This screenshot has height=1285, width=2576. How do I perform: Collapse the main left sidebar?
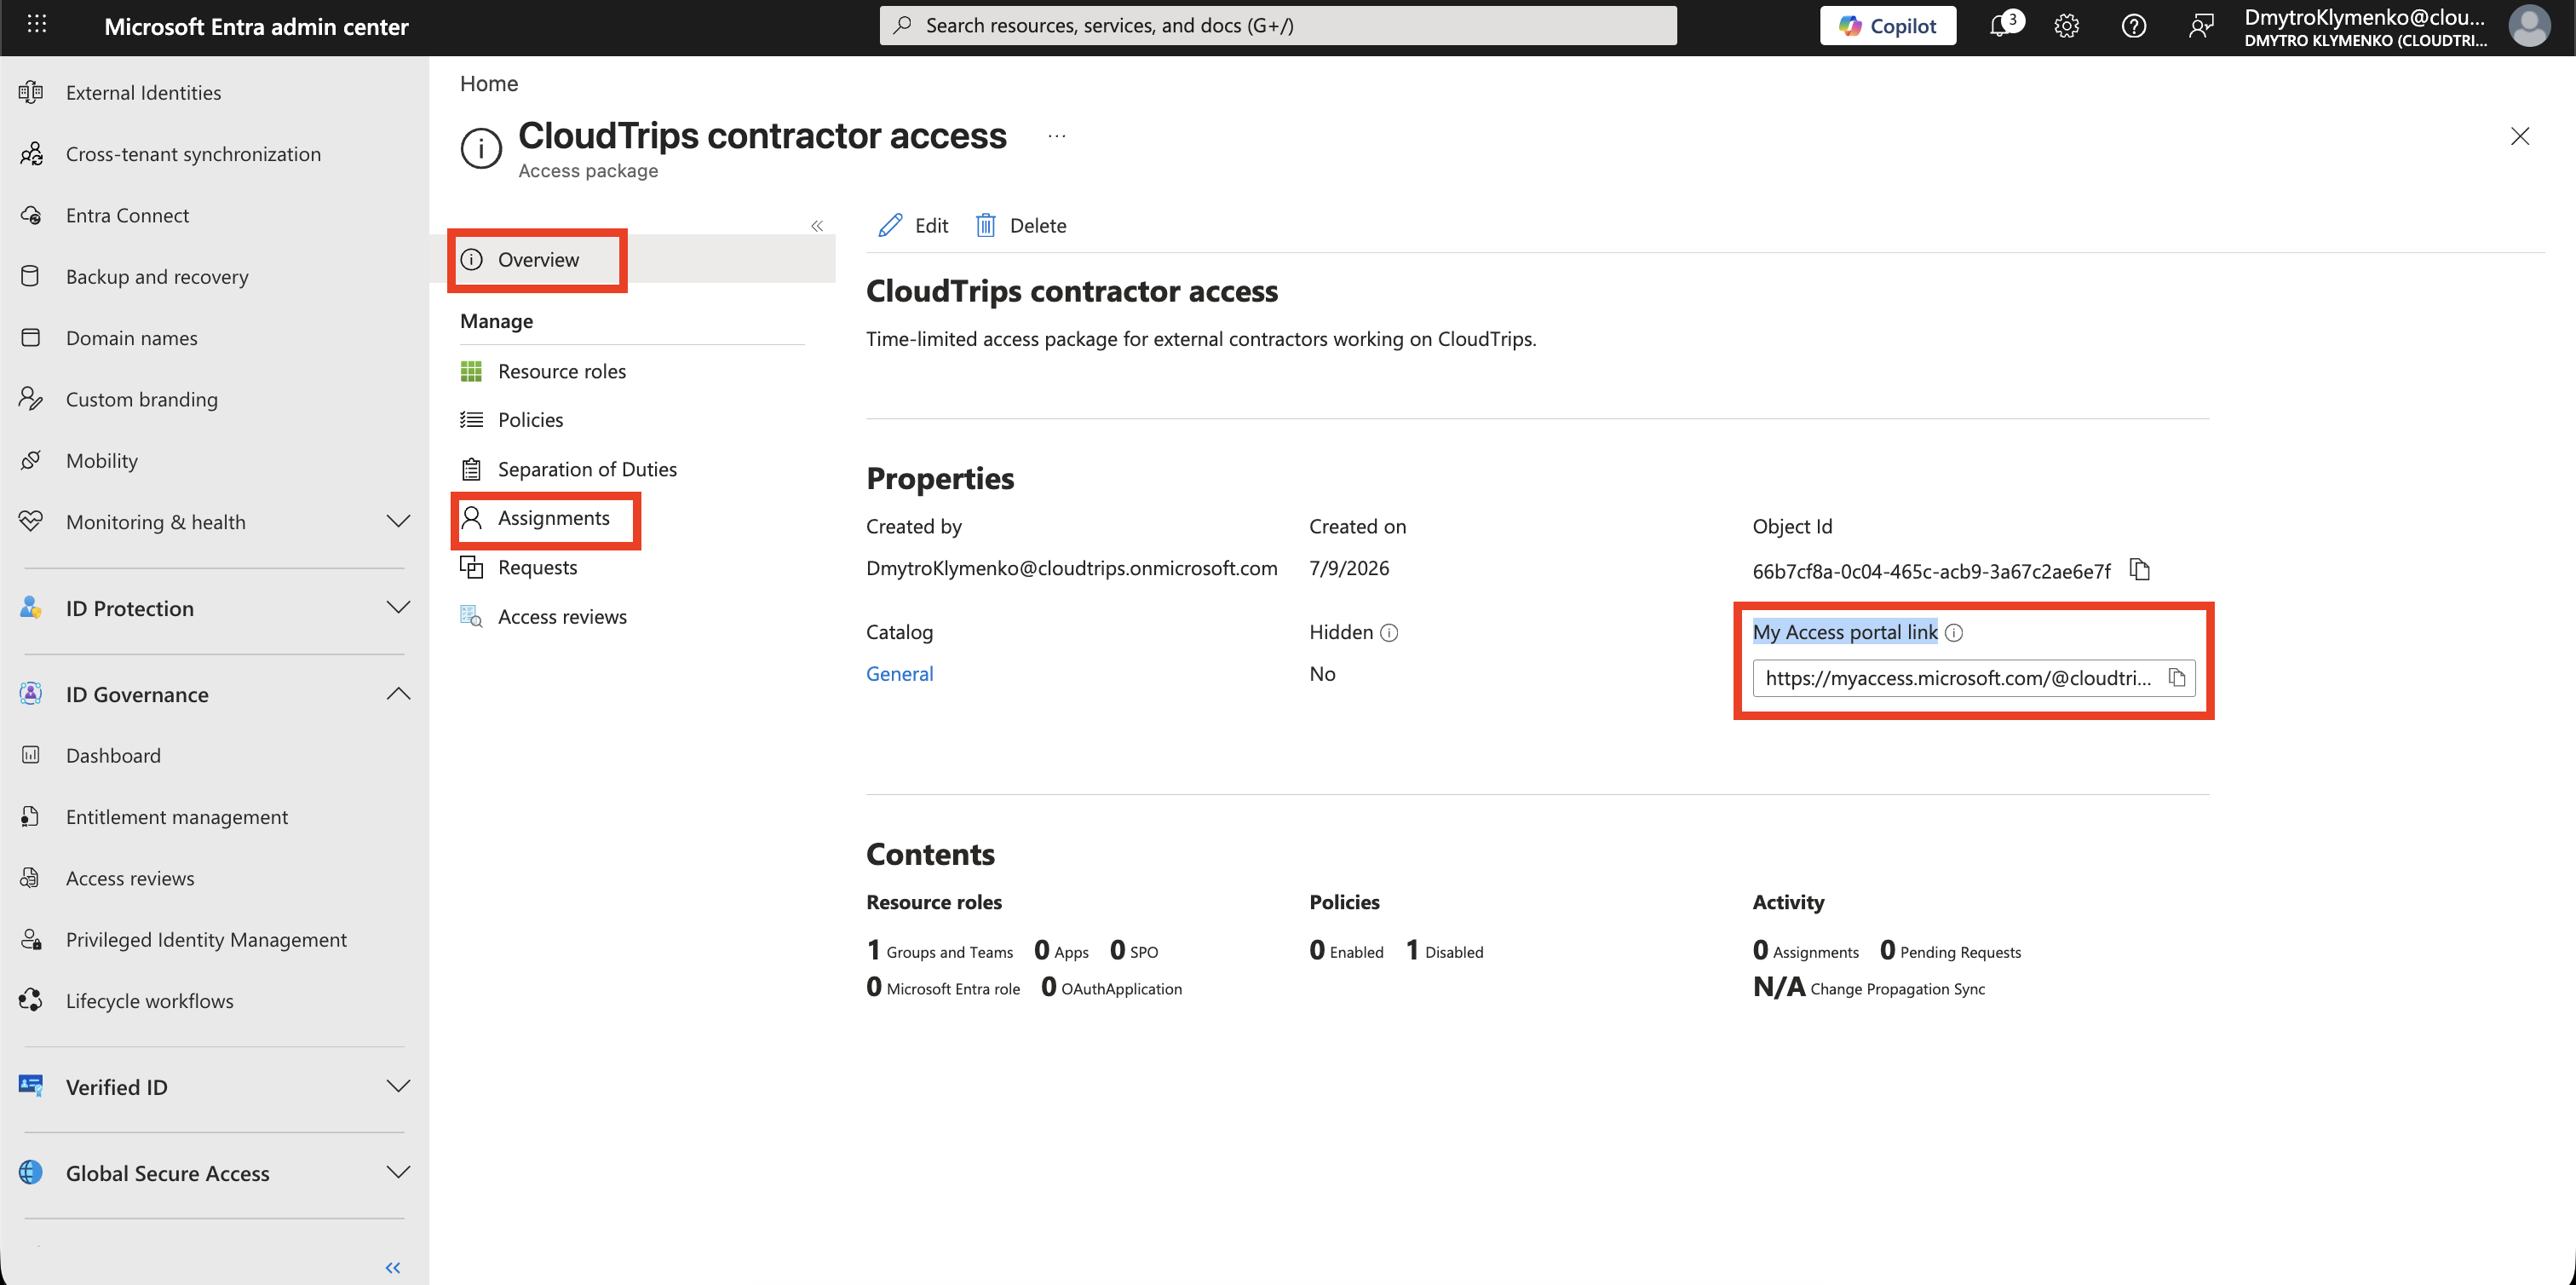point(393,1267)
